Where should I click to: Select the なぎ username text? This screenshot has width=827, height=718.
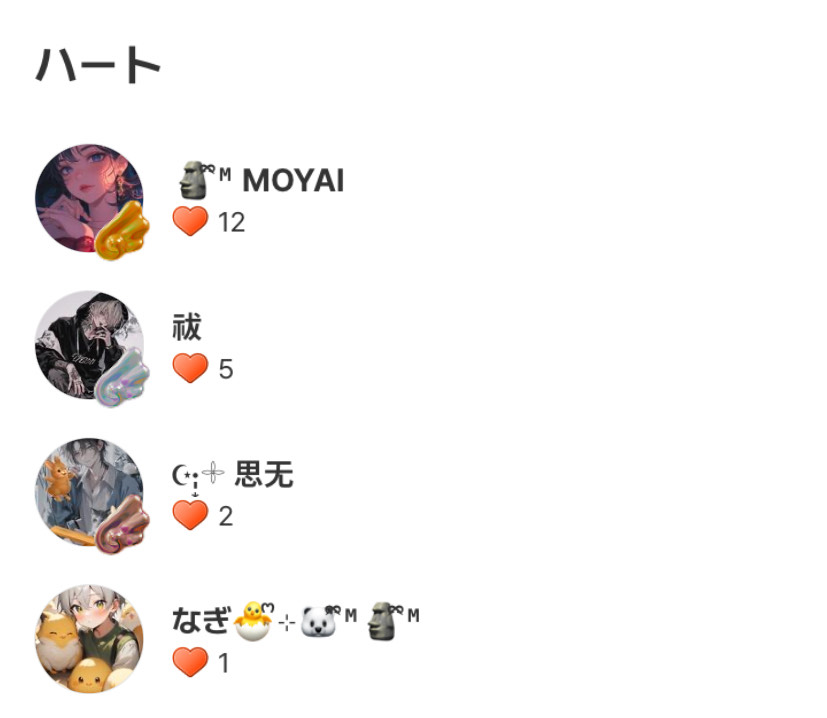coord(202,620)
